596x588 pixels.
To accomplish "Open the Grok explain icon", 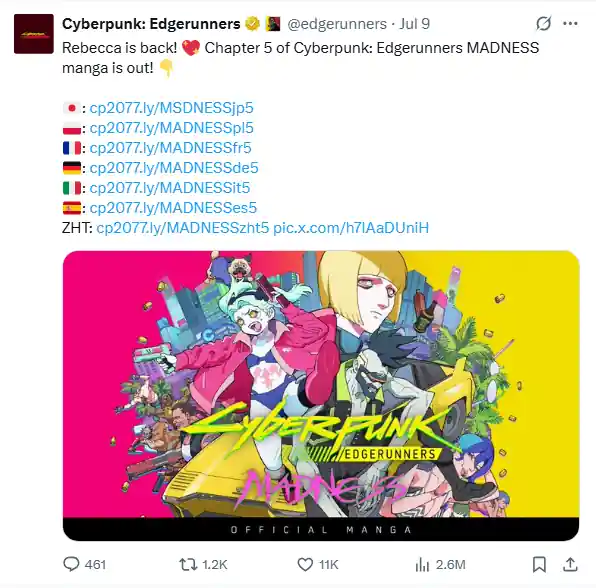I will (x=544, y=24).
